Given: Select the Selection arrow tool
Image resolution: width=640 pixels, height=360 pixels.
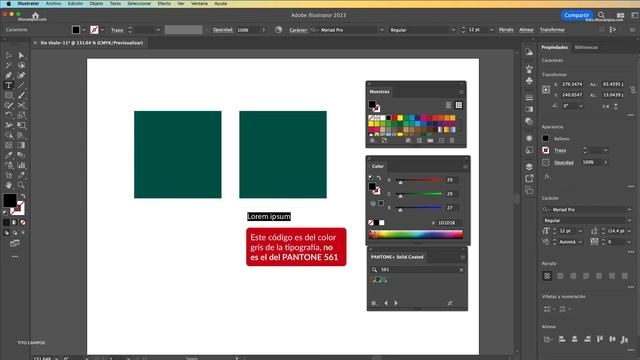Looking at the screenshot, I should pos(9,55).
